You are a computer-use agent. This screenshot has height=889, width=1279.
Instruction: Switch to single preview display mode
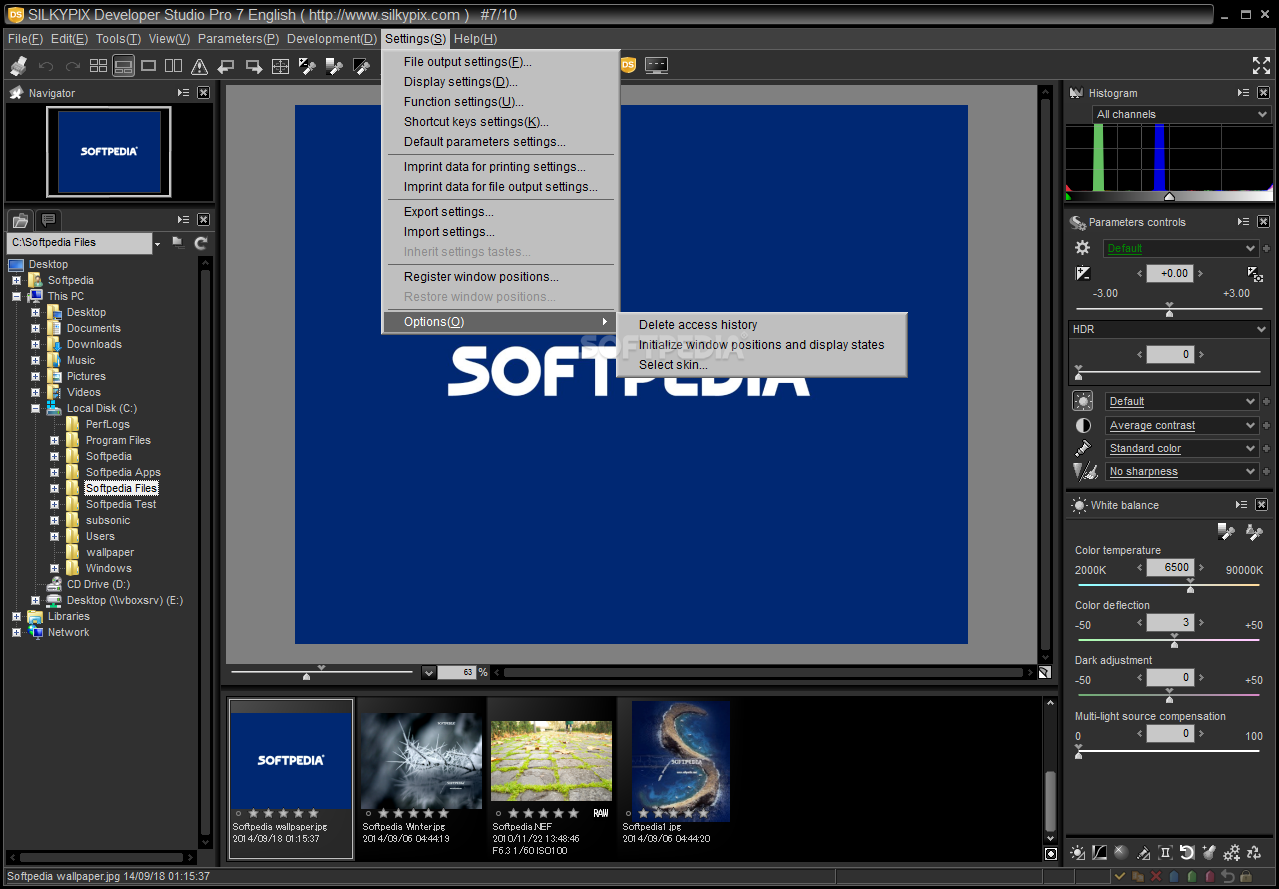148,66
